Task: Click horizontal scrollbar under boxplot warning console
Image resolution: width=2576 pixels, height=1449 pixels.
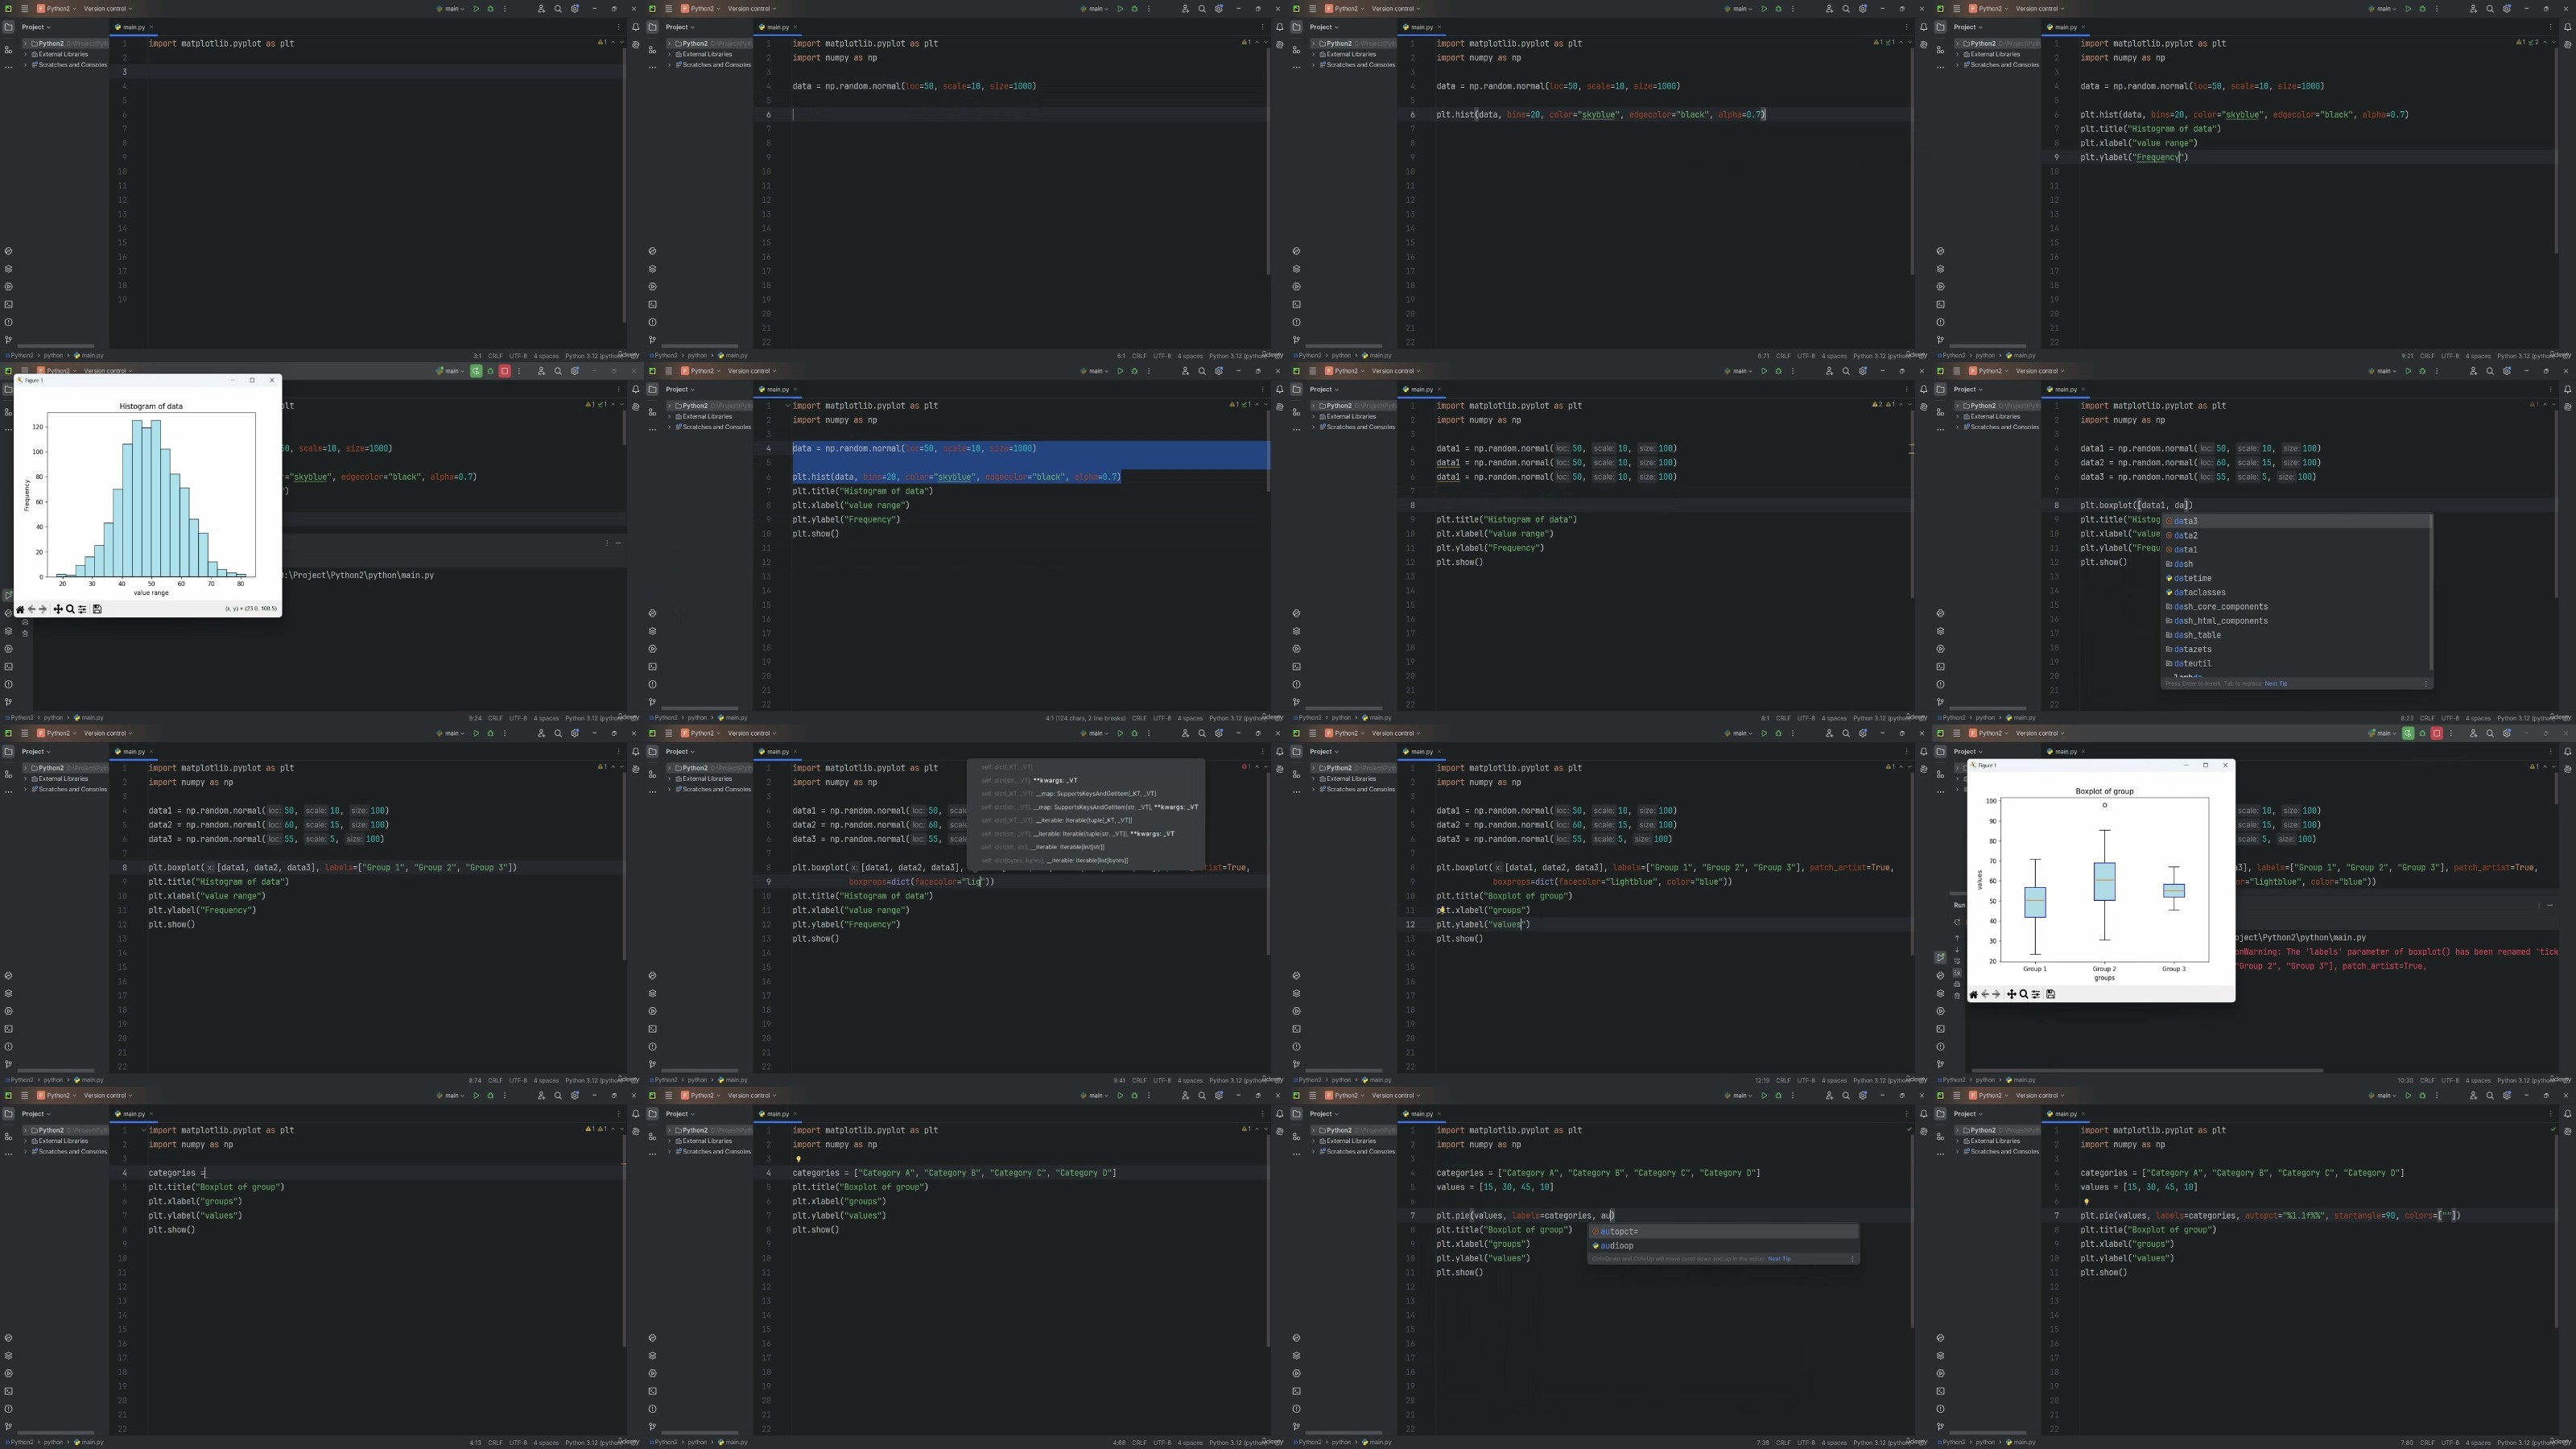Action: click(x=2146, y=1071)
